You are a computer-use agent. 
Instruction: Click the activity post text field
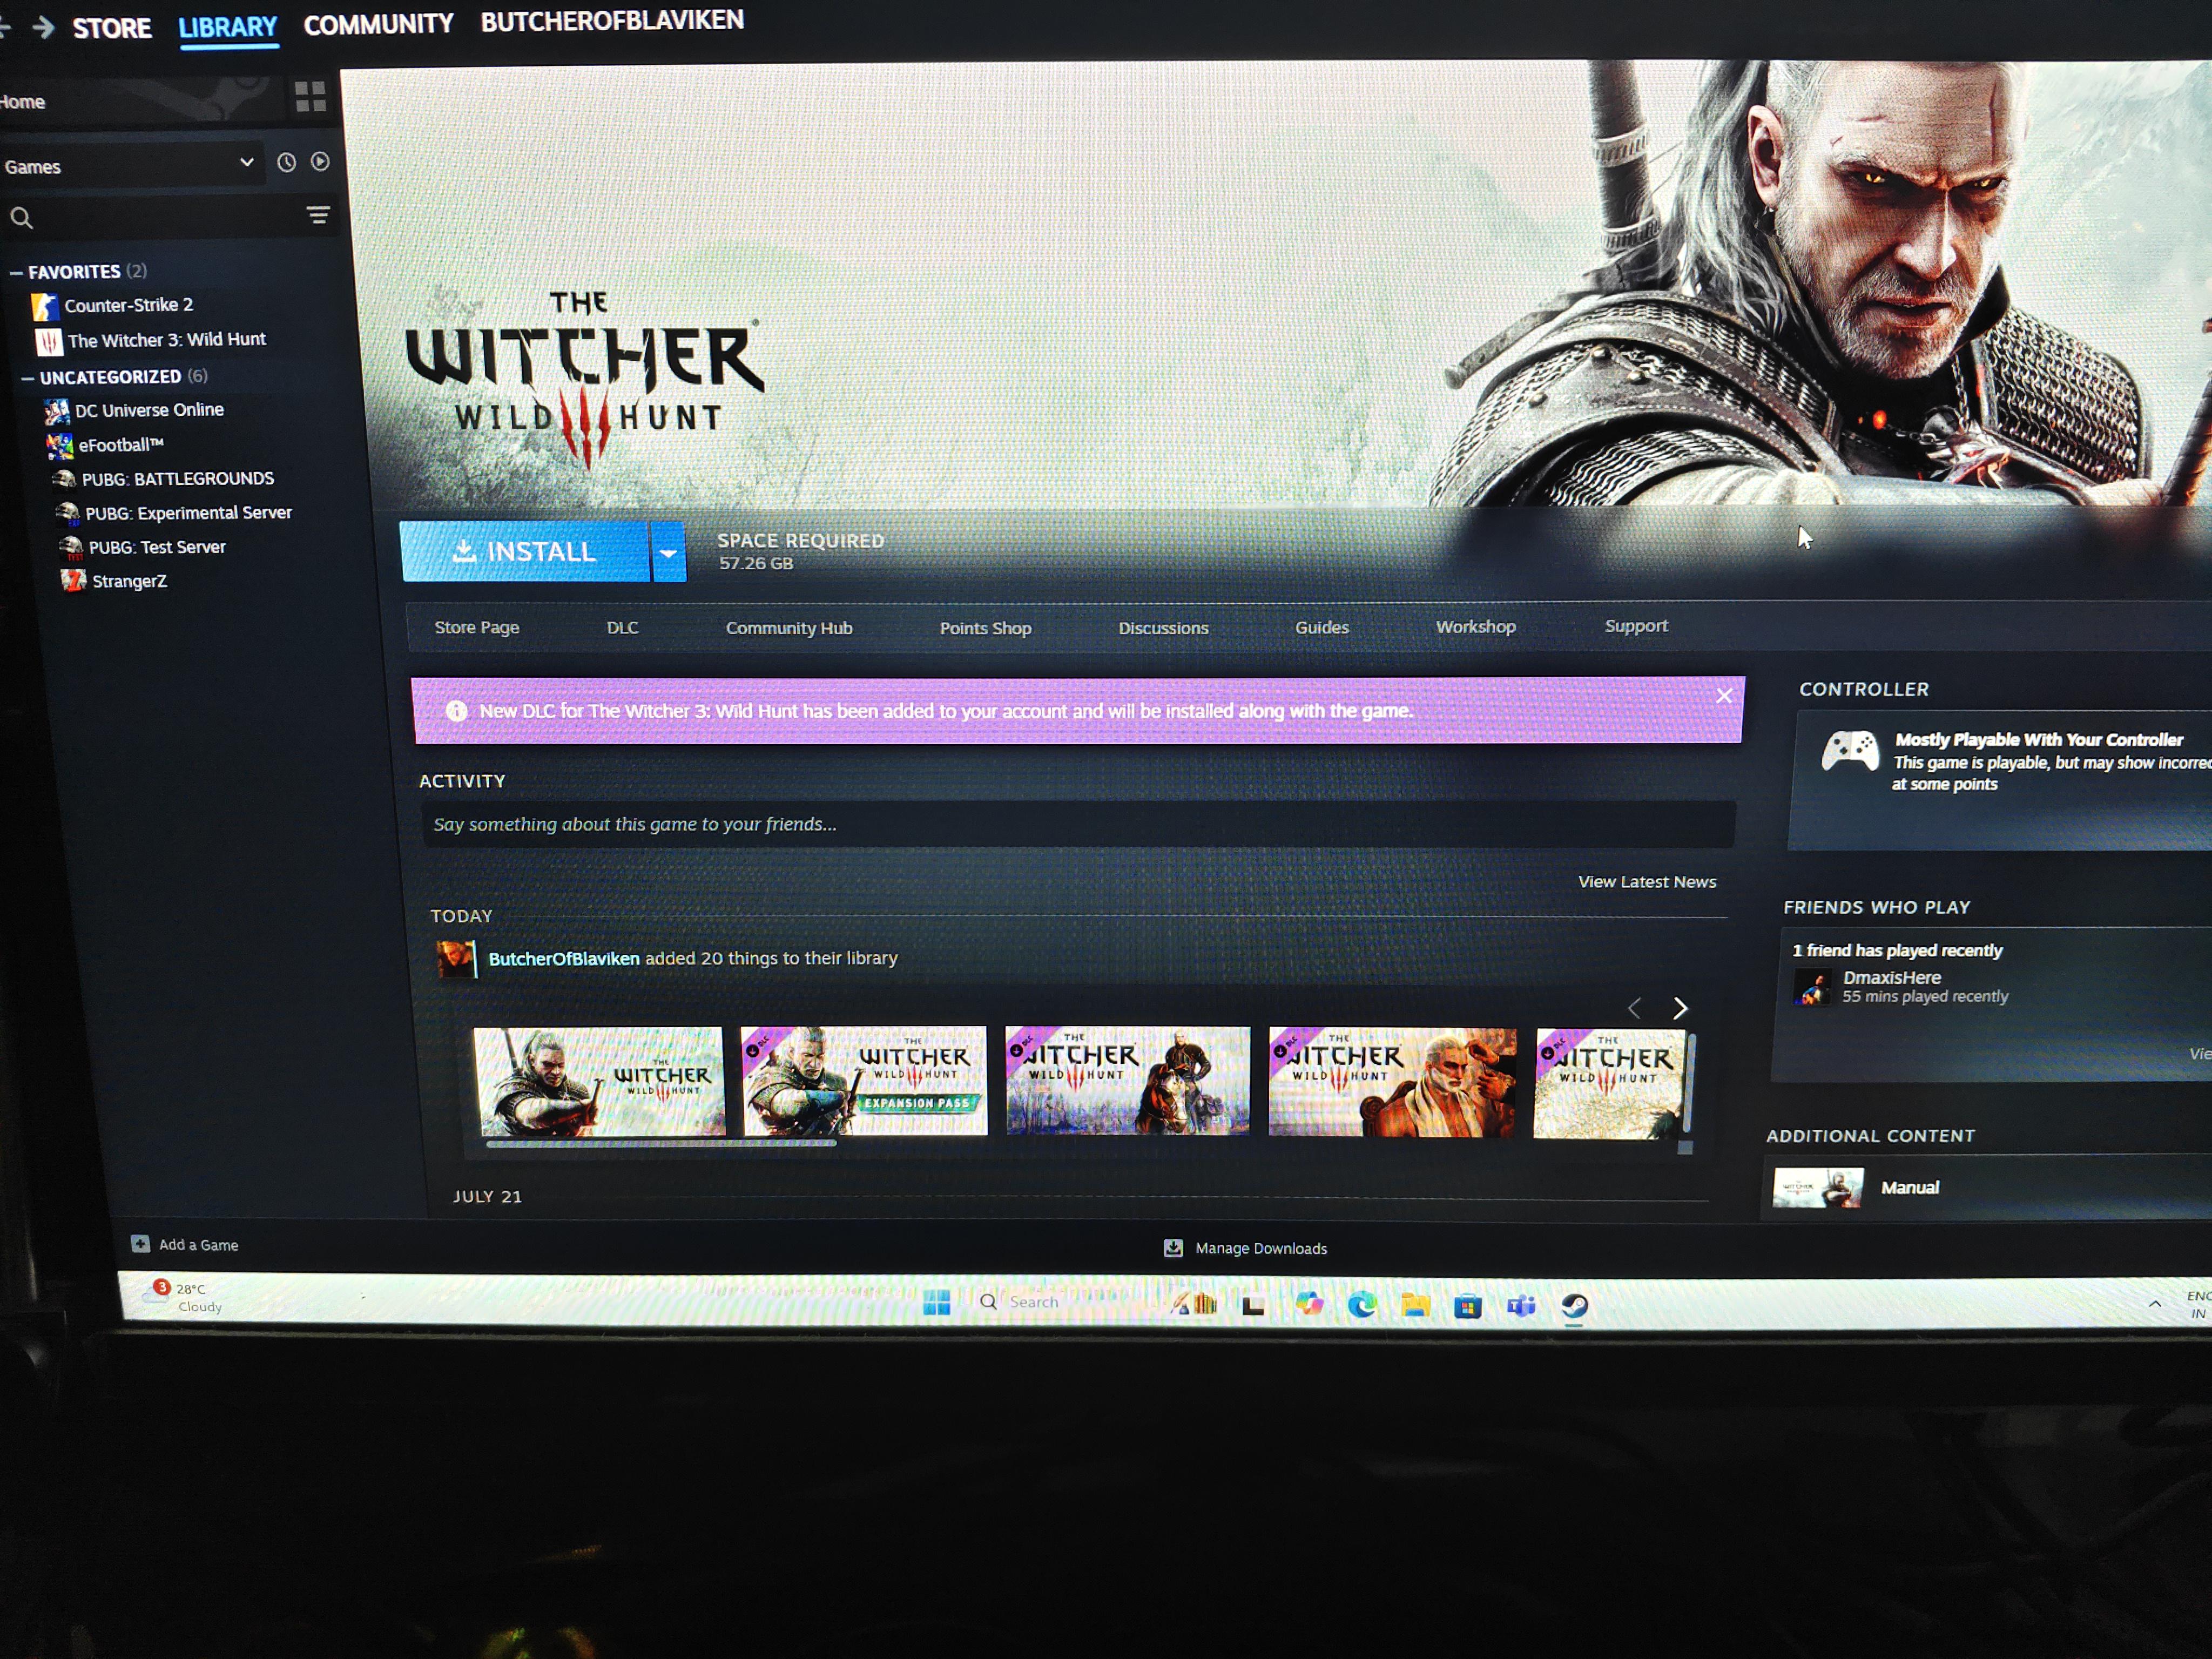(x=1078, y=824)
